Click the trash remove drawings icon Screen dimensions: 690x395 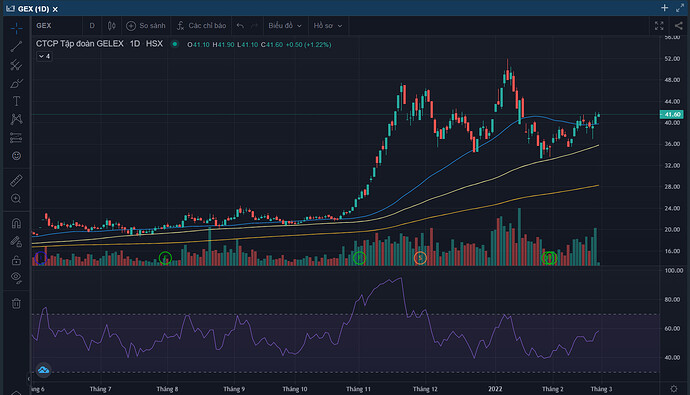point(16,304)
